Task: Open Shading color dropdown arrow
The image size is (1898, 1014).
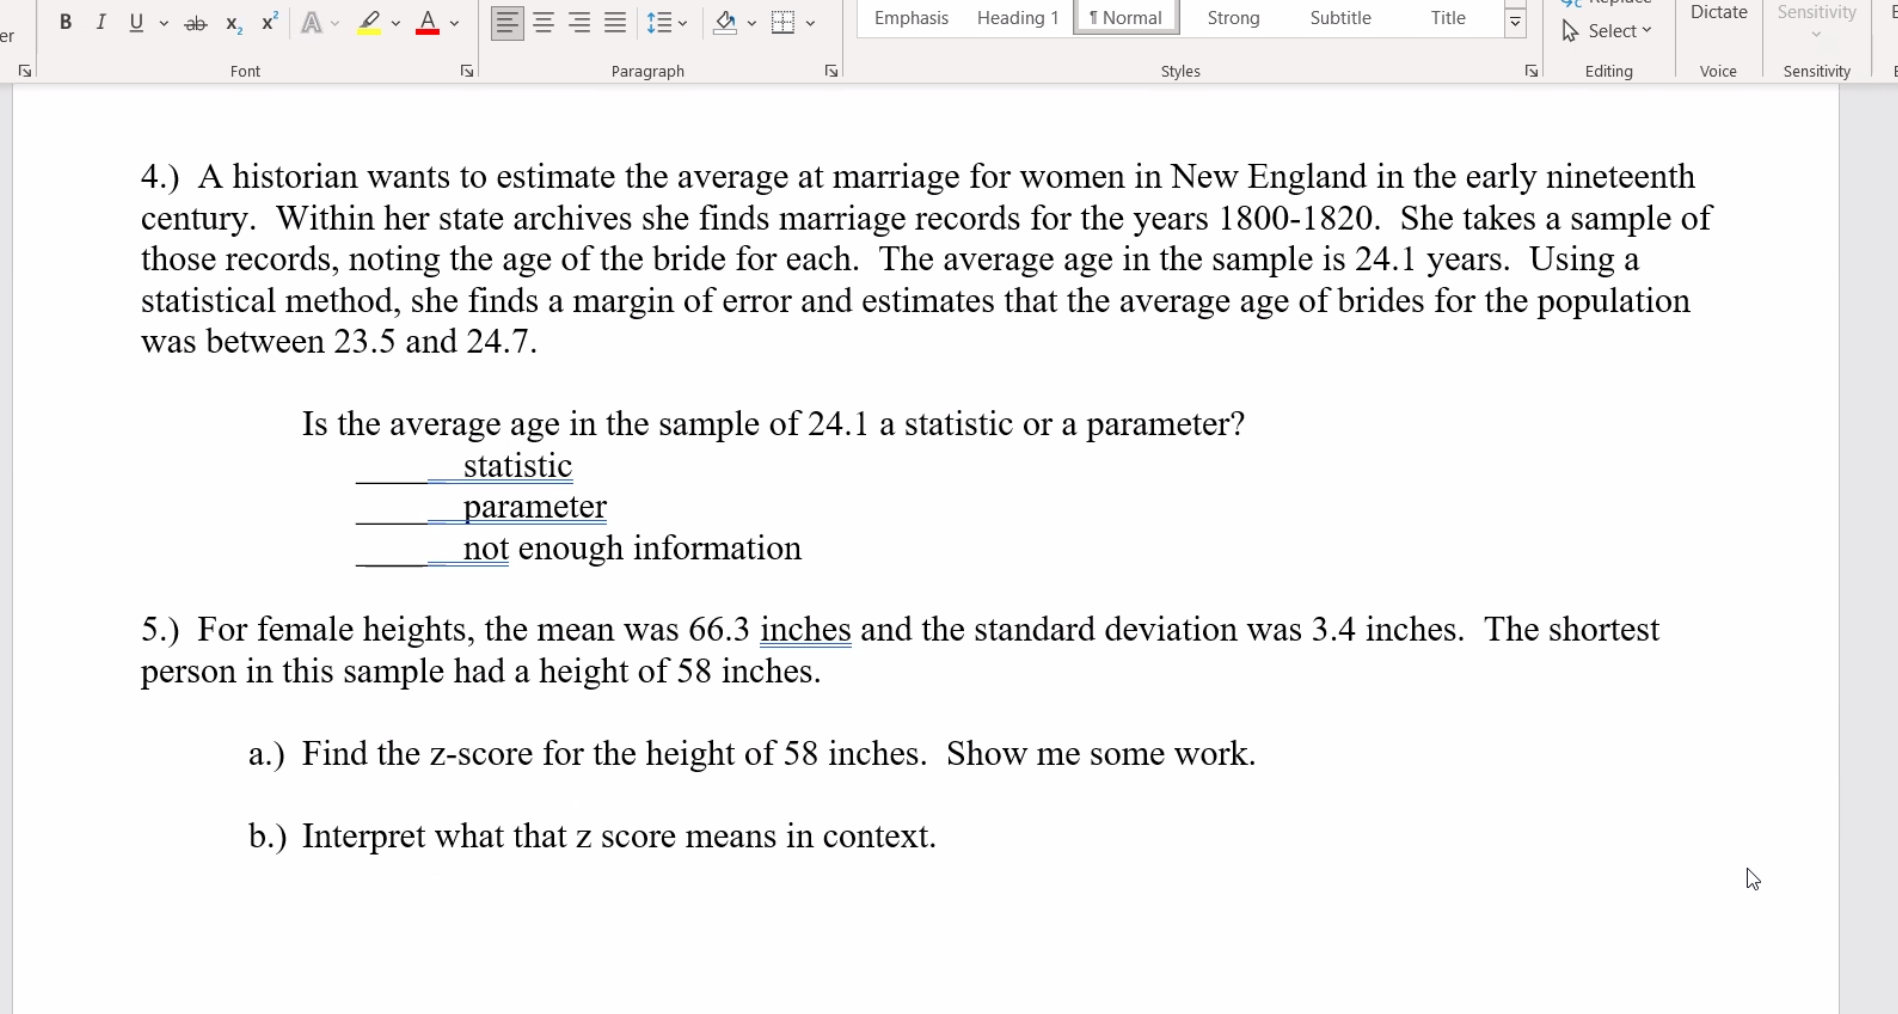Action: (x=752, y=22)
